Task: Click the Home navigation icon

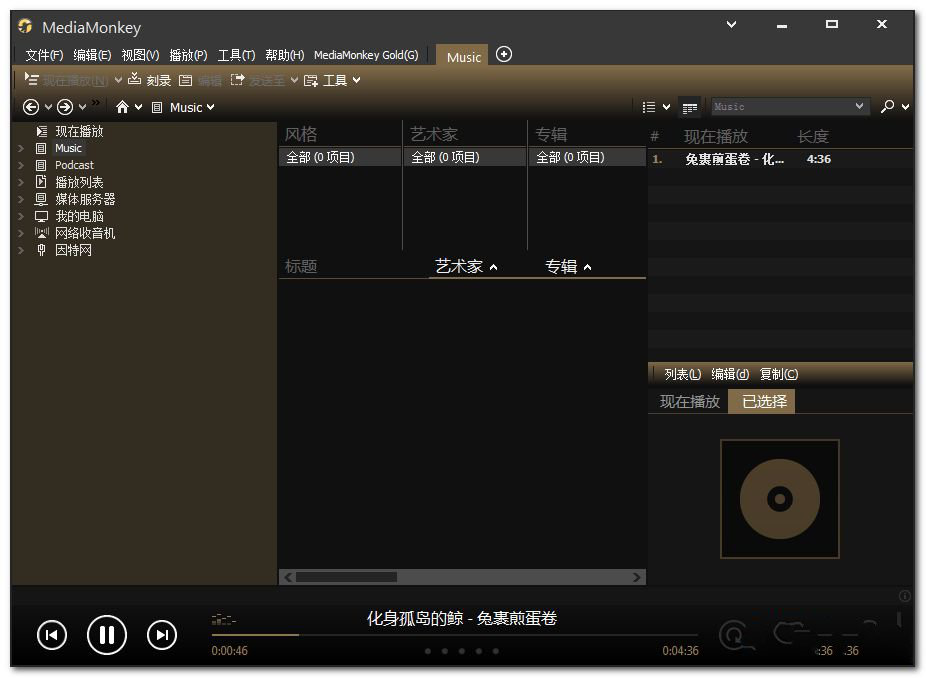Action: tap(122, 107)
